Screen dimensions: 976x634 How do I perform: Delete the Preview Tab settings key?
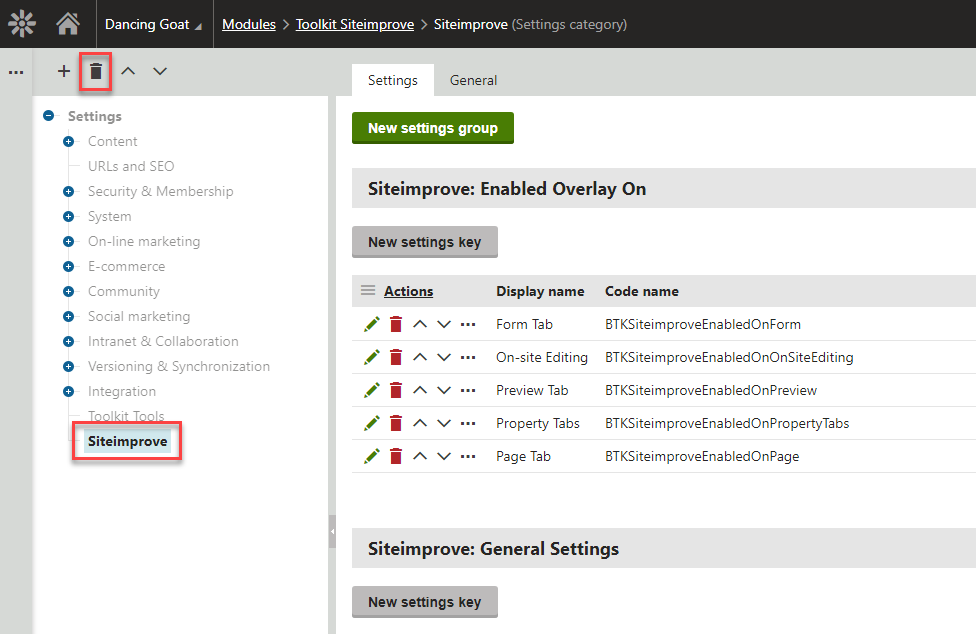coord(396,390)
